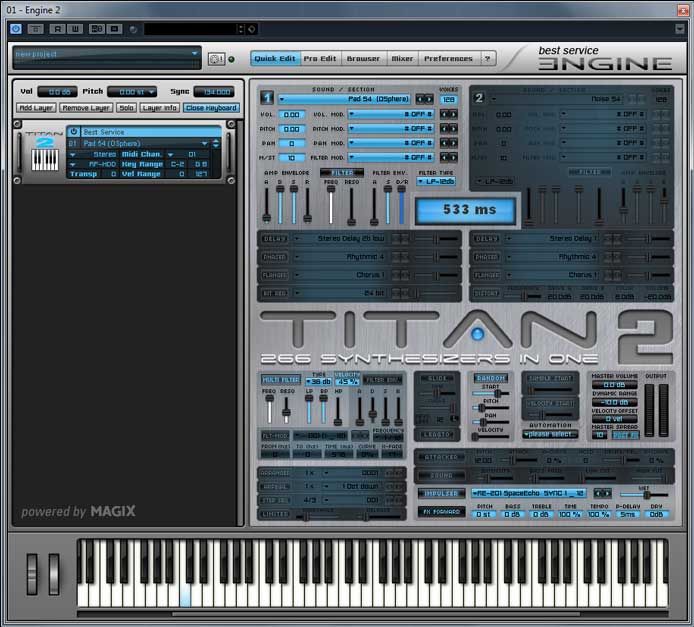Select sound section 2 number icon

pos(479,98)
